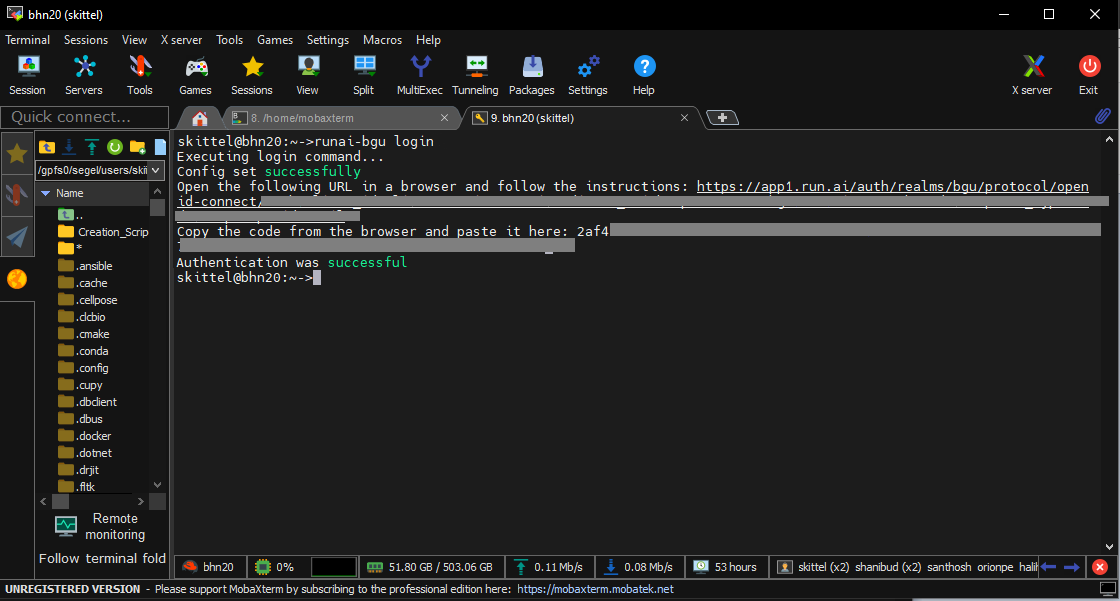Open the Tools toolbar icon
Viewport: 1120px width, 601px height.
(x=139, y=75)
